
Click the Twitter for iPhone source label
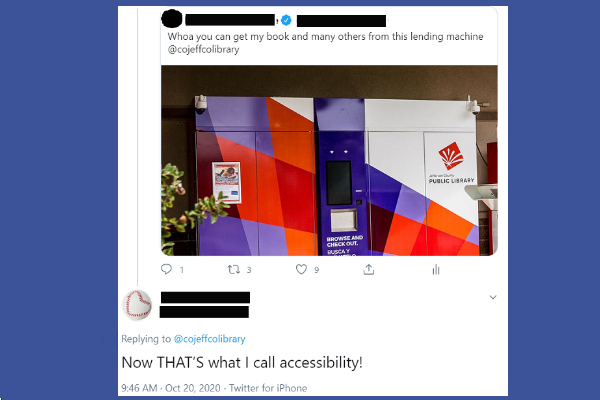point(268,388)
